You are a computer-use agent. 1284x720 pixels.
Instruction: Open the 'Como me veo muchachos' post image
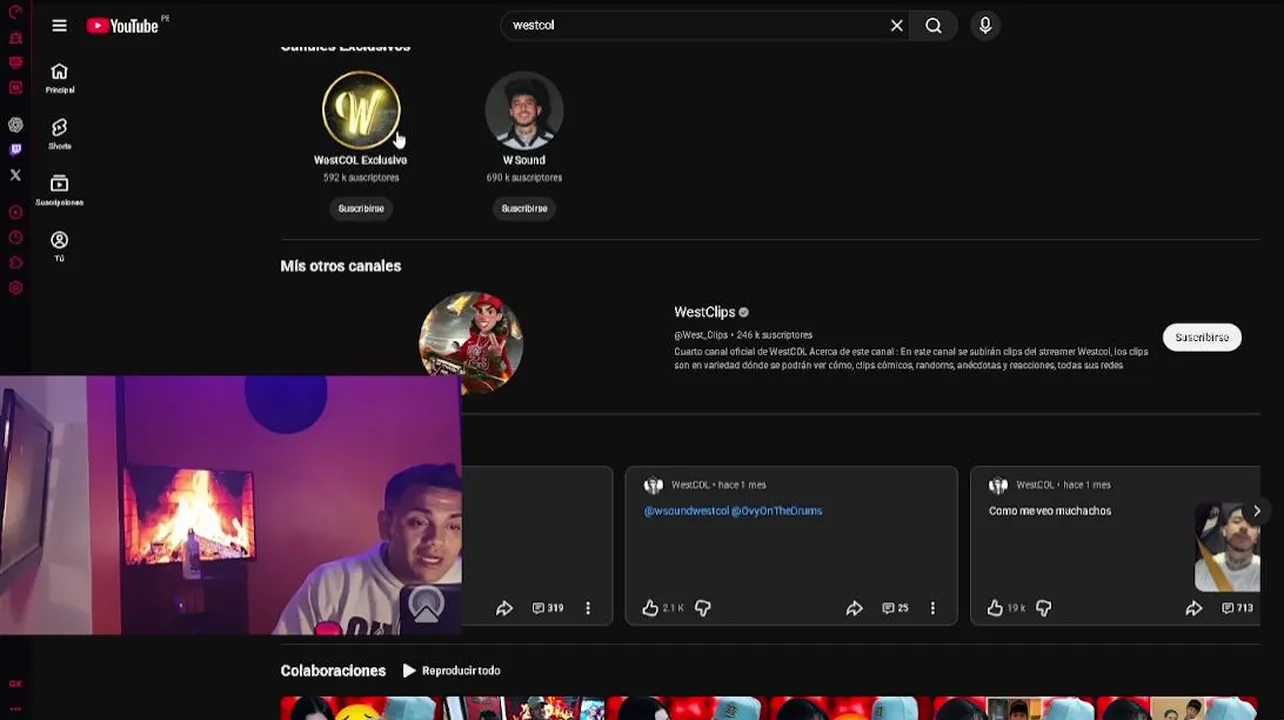[x=1227, y=547]
